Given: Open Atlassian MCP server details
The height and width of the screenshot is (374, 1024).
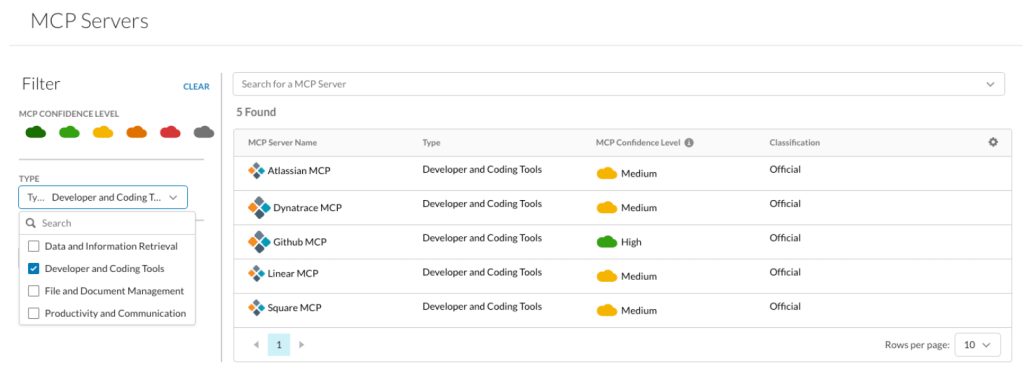Looking at the screenshot, I should [299, 172].
